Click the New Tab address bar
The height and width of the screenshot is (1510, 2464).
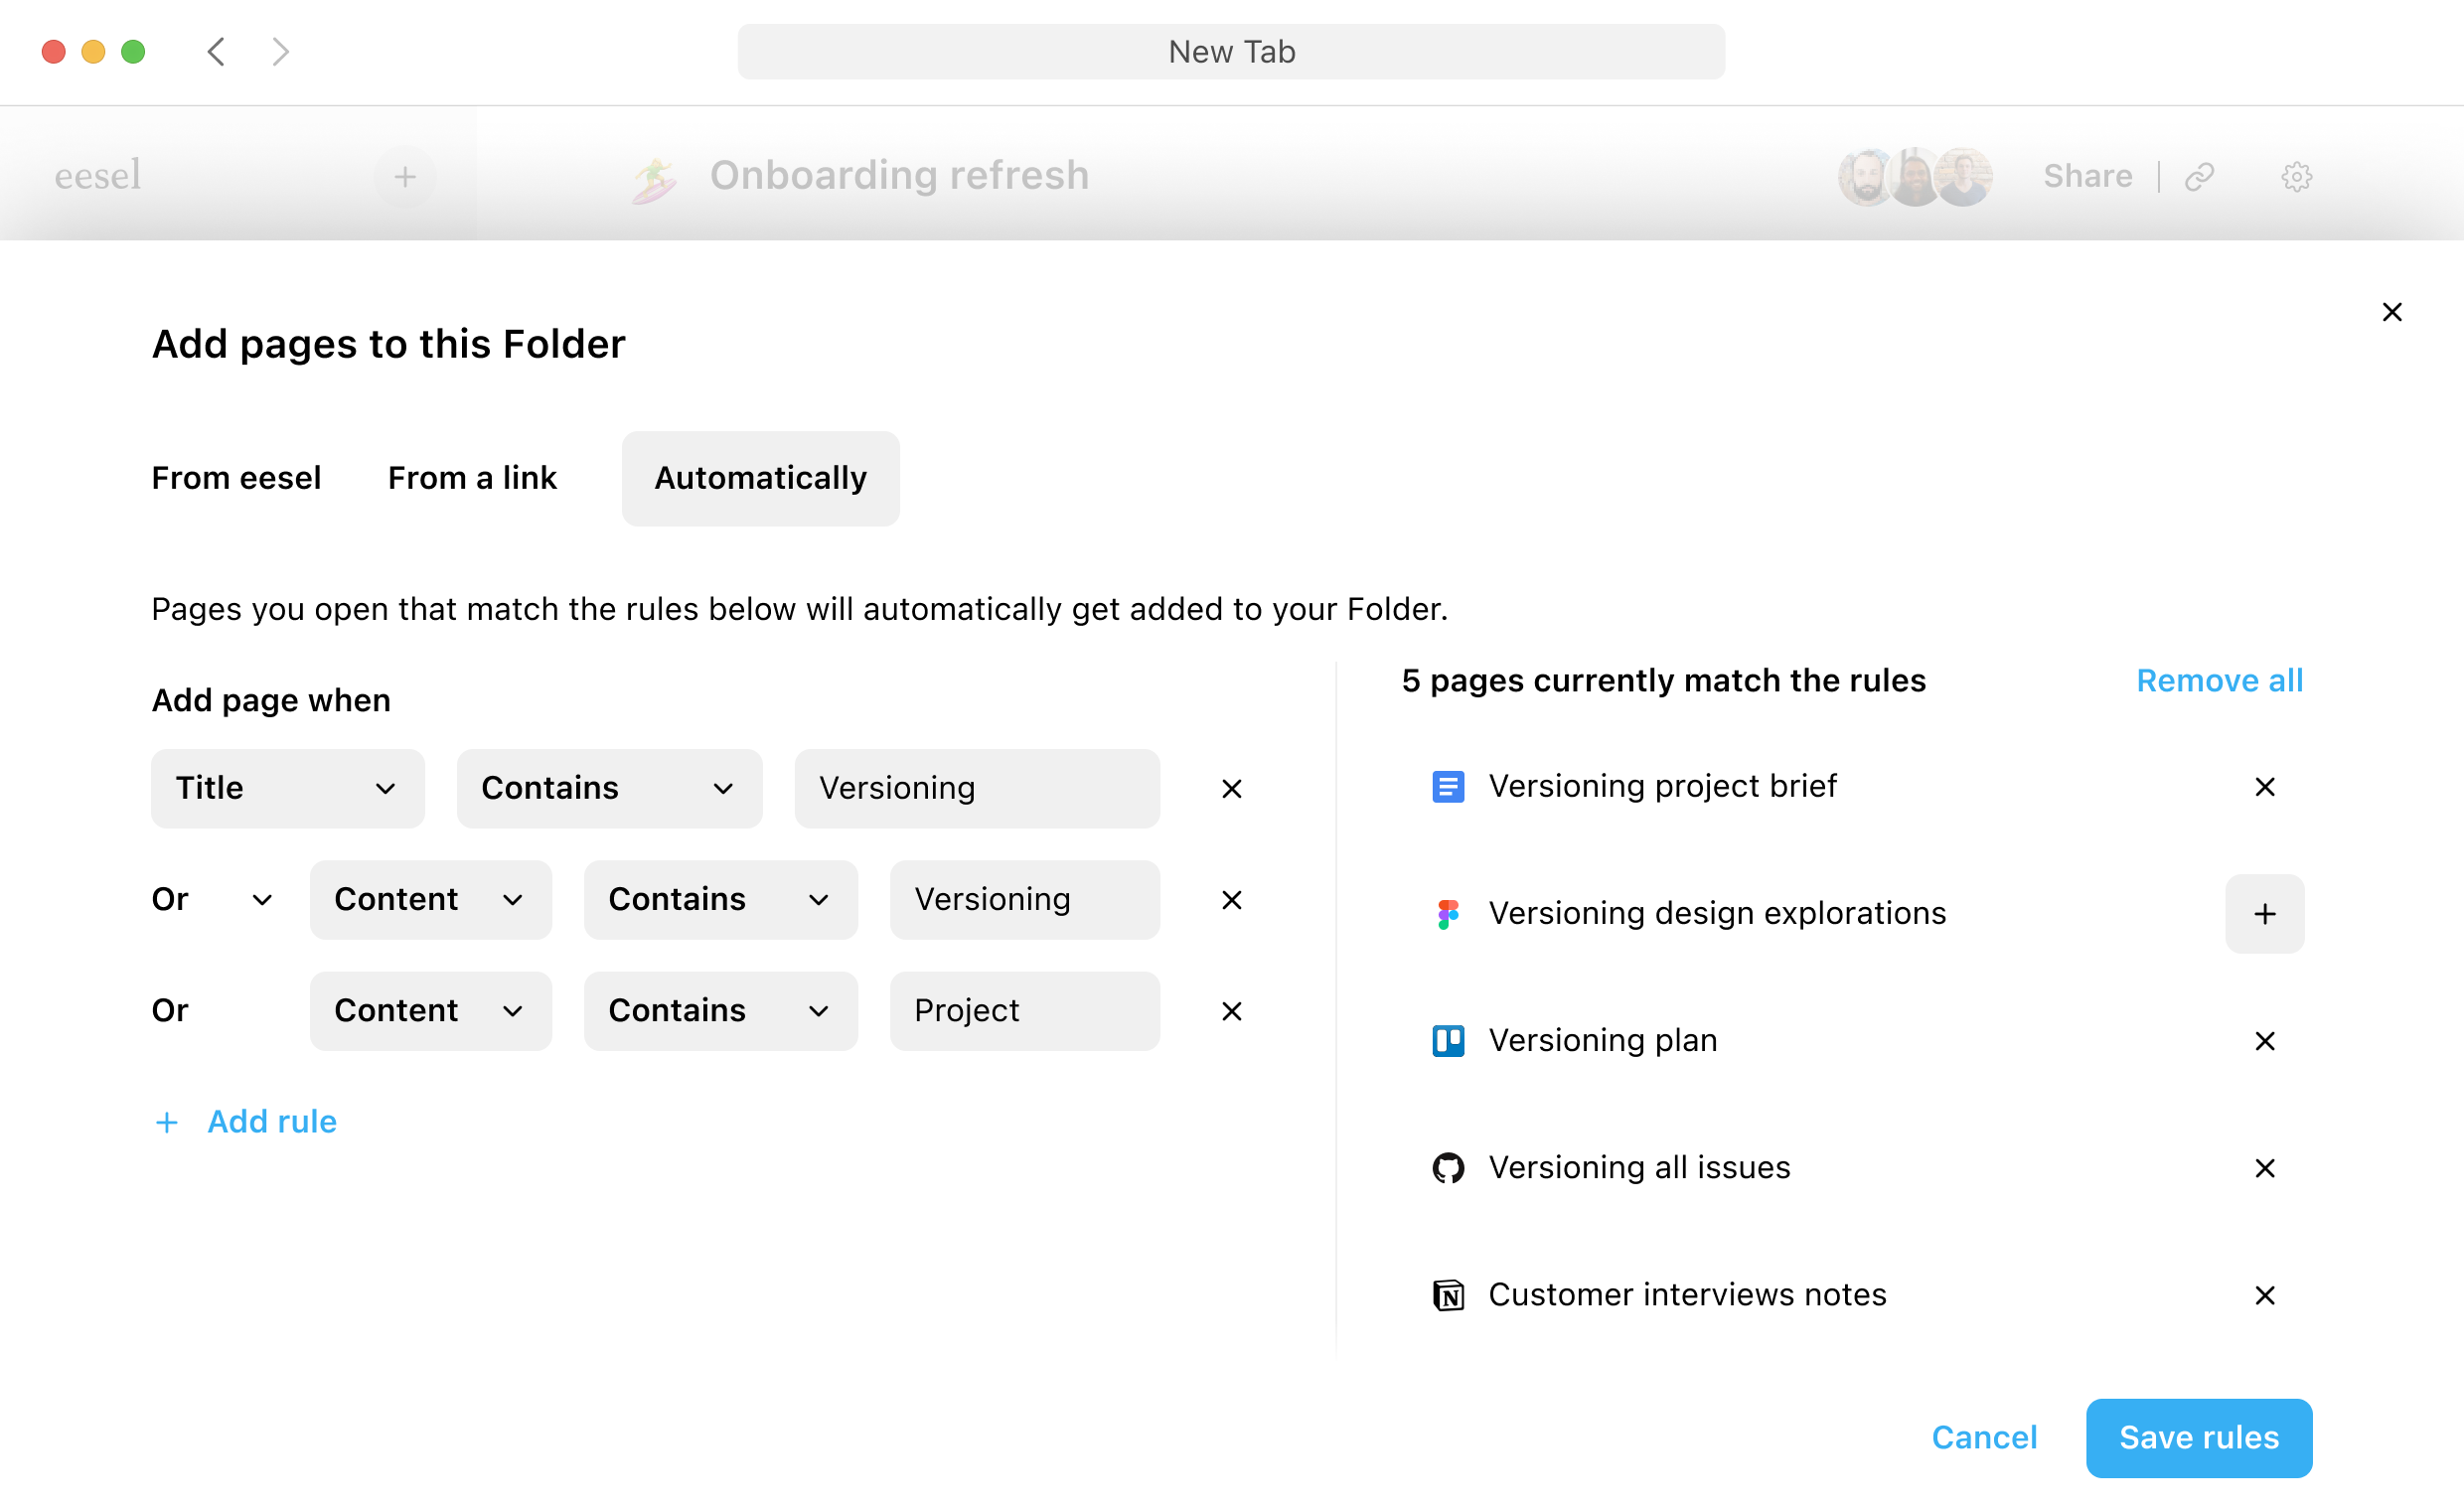(x=1231, y=51)
